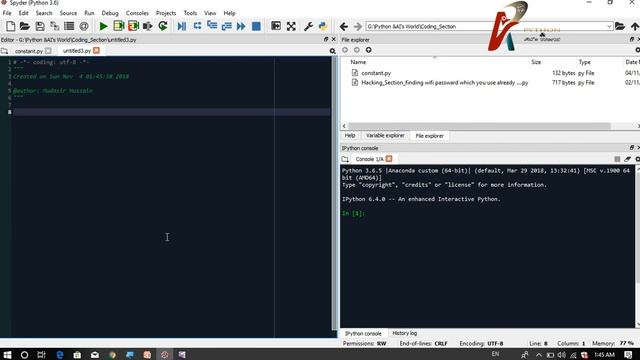Open the Tools menu
Screen dimensions: 640x360
190,13
